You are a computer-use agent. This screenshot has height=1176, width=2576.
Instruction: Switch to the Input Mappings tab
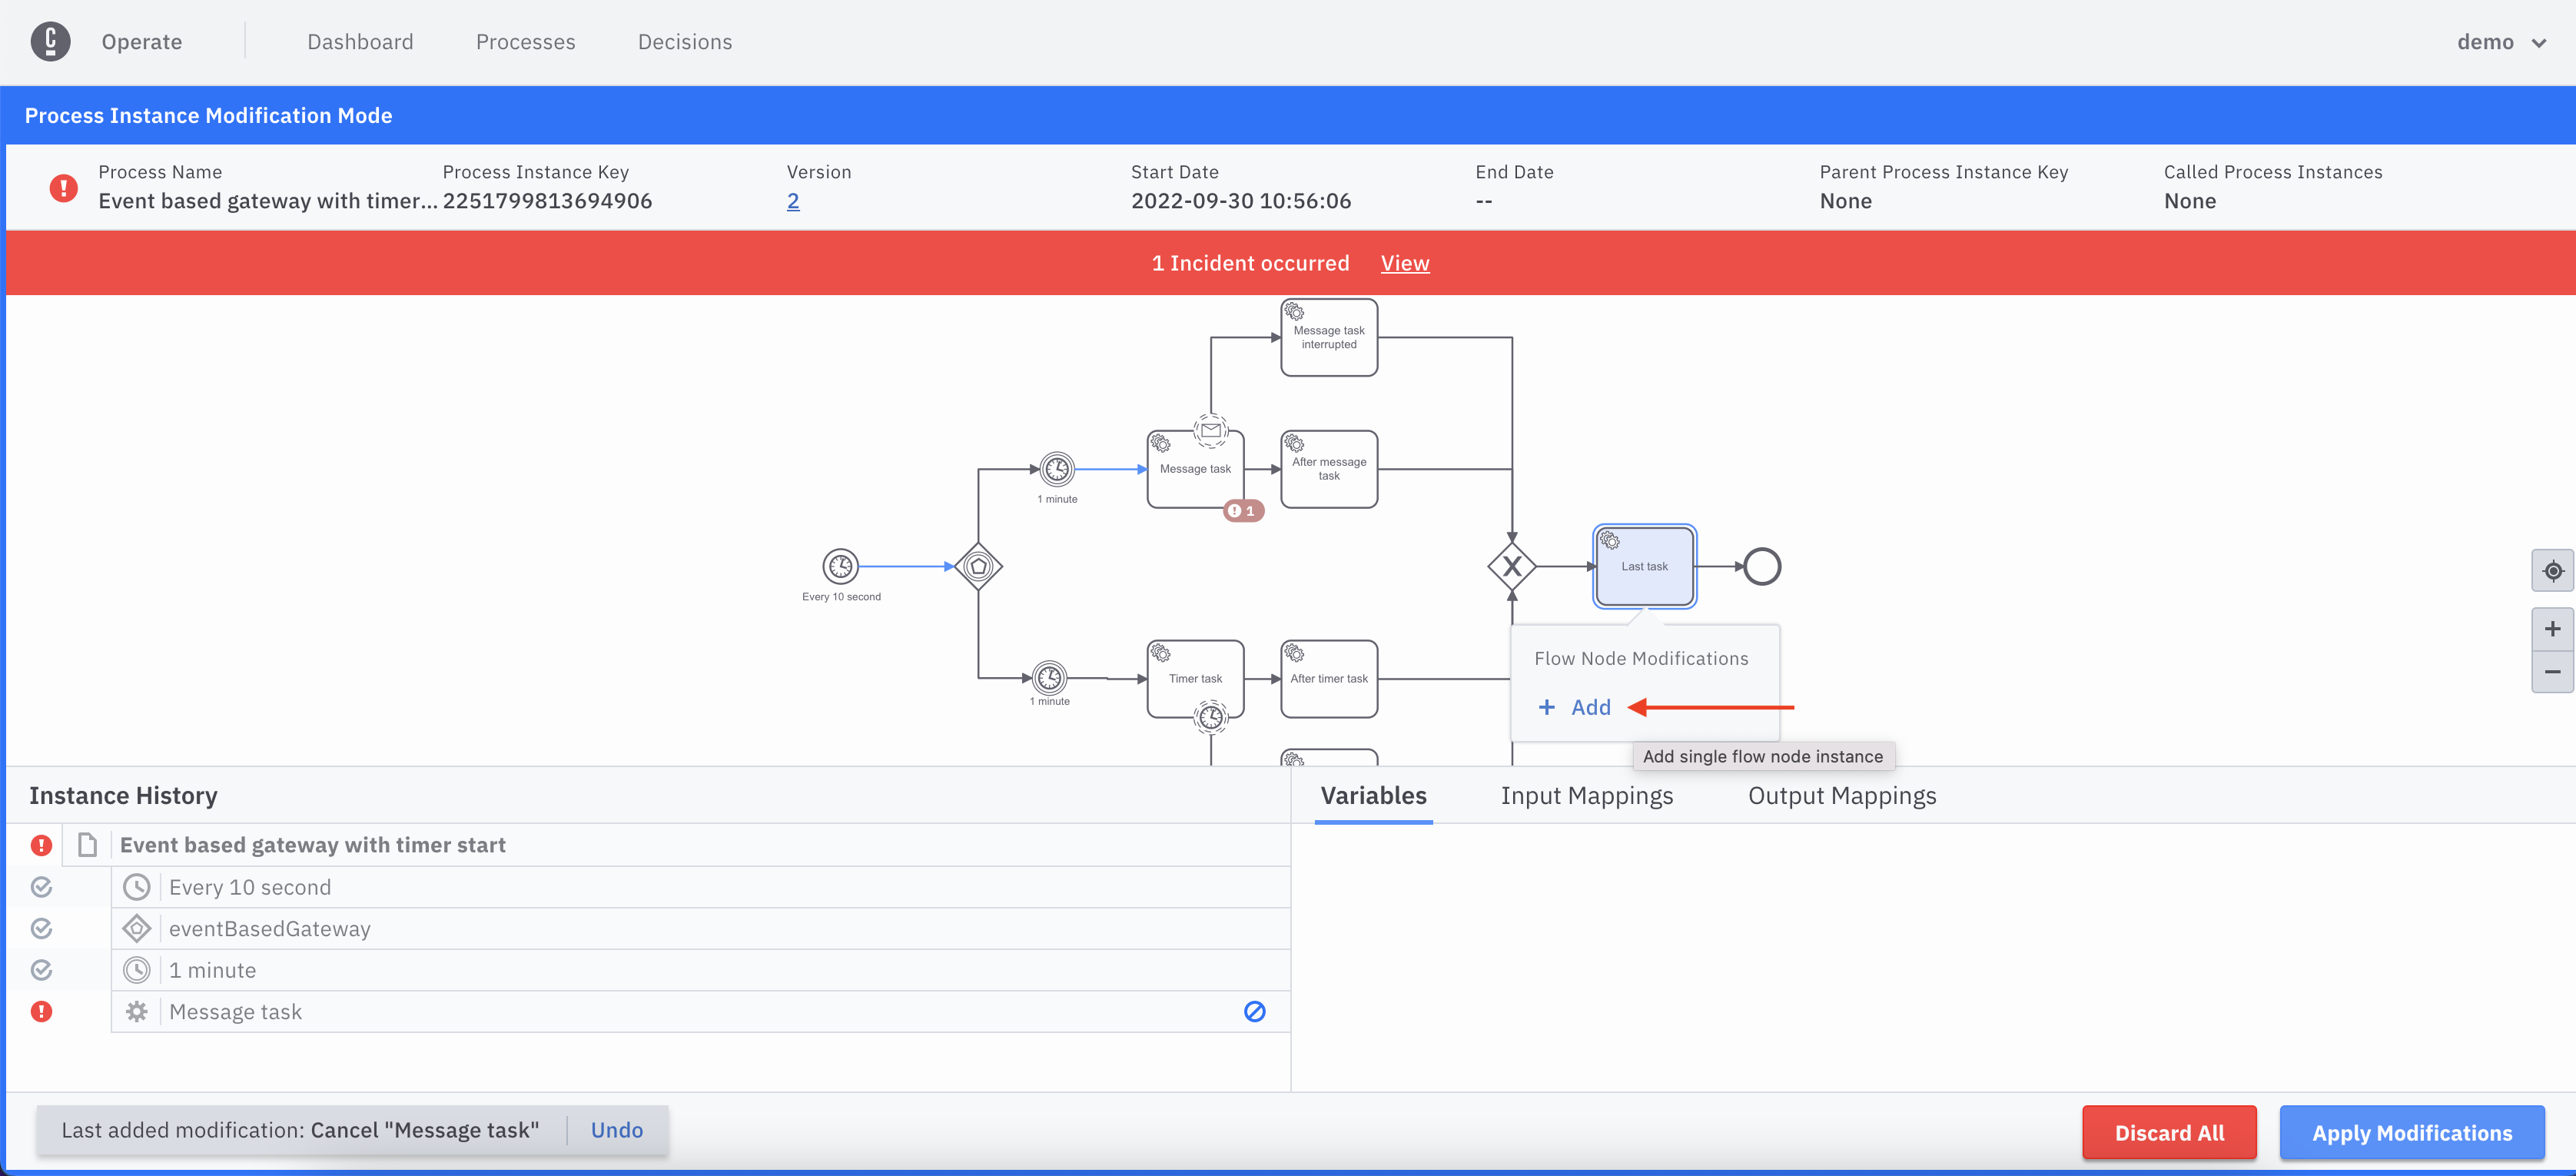(1586, 795)
